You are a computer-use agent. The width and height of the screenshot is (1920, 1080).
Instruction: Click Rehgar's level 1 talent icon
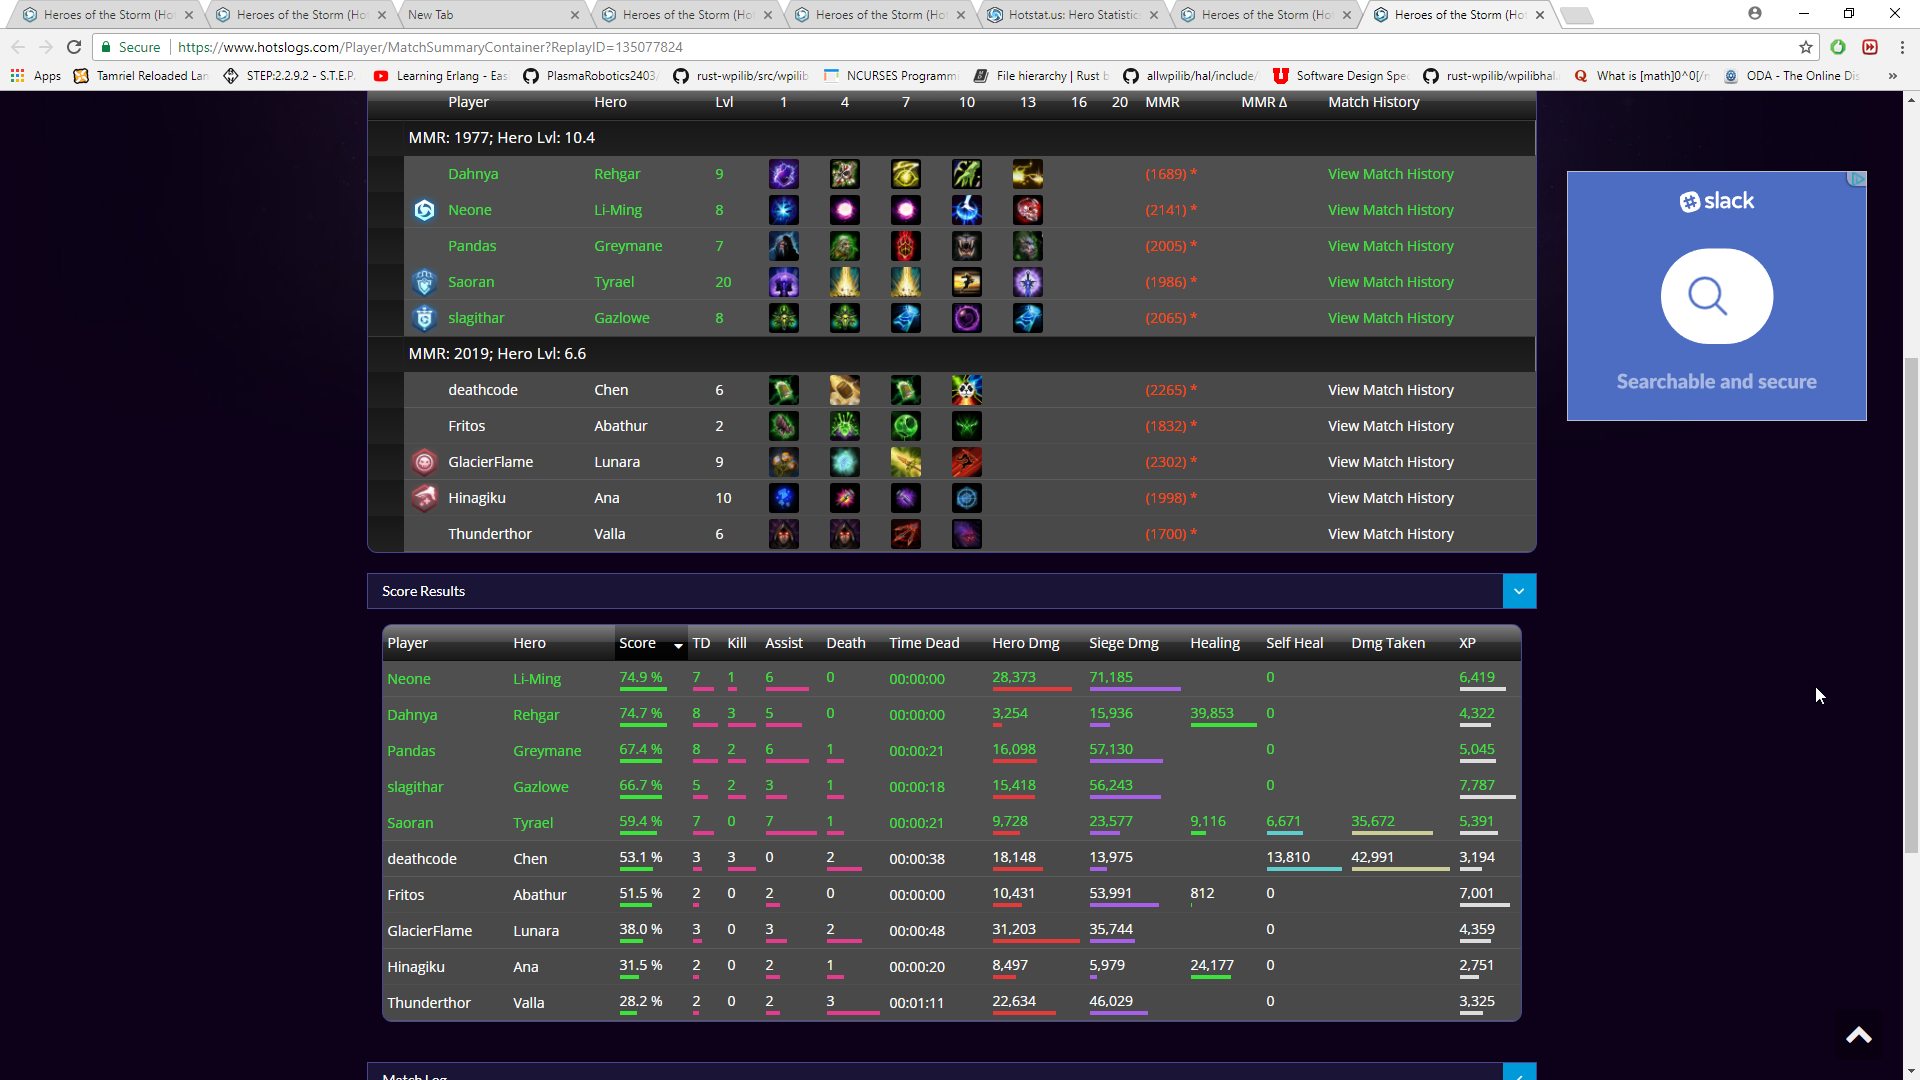point(784,174)
